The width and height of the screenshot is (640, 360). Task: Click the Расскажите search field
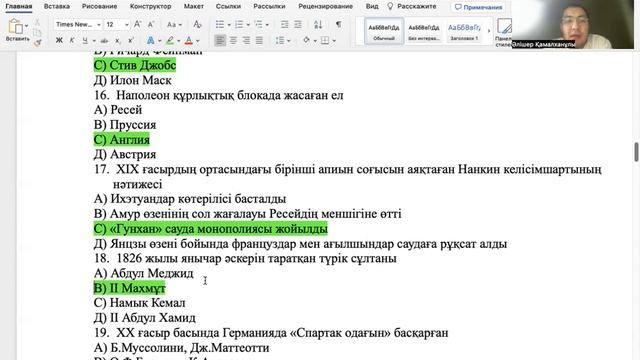[x=417, y=7]
